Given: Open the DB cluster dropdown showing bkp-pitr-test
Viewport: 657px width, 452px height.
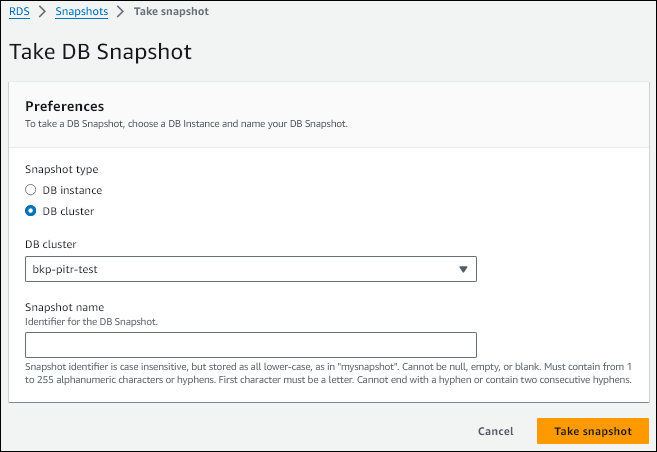Looking at the screenshot, I should pos(250,269).
